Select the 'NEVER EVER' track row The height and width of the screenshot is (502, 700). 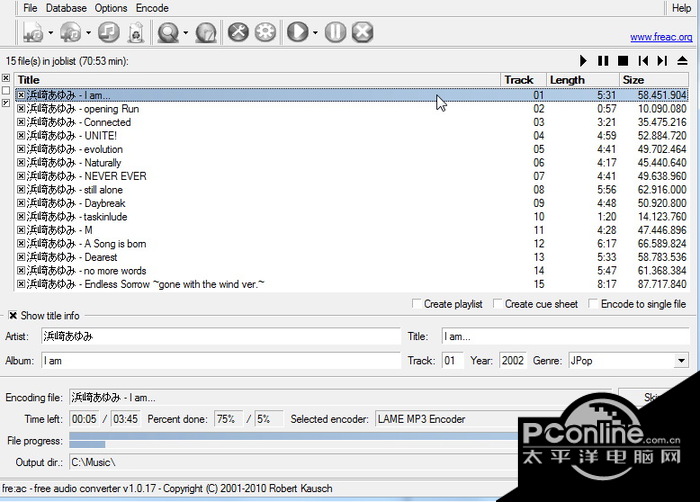click(352, 176)
